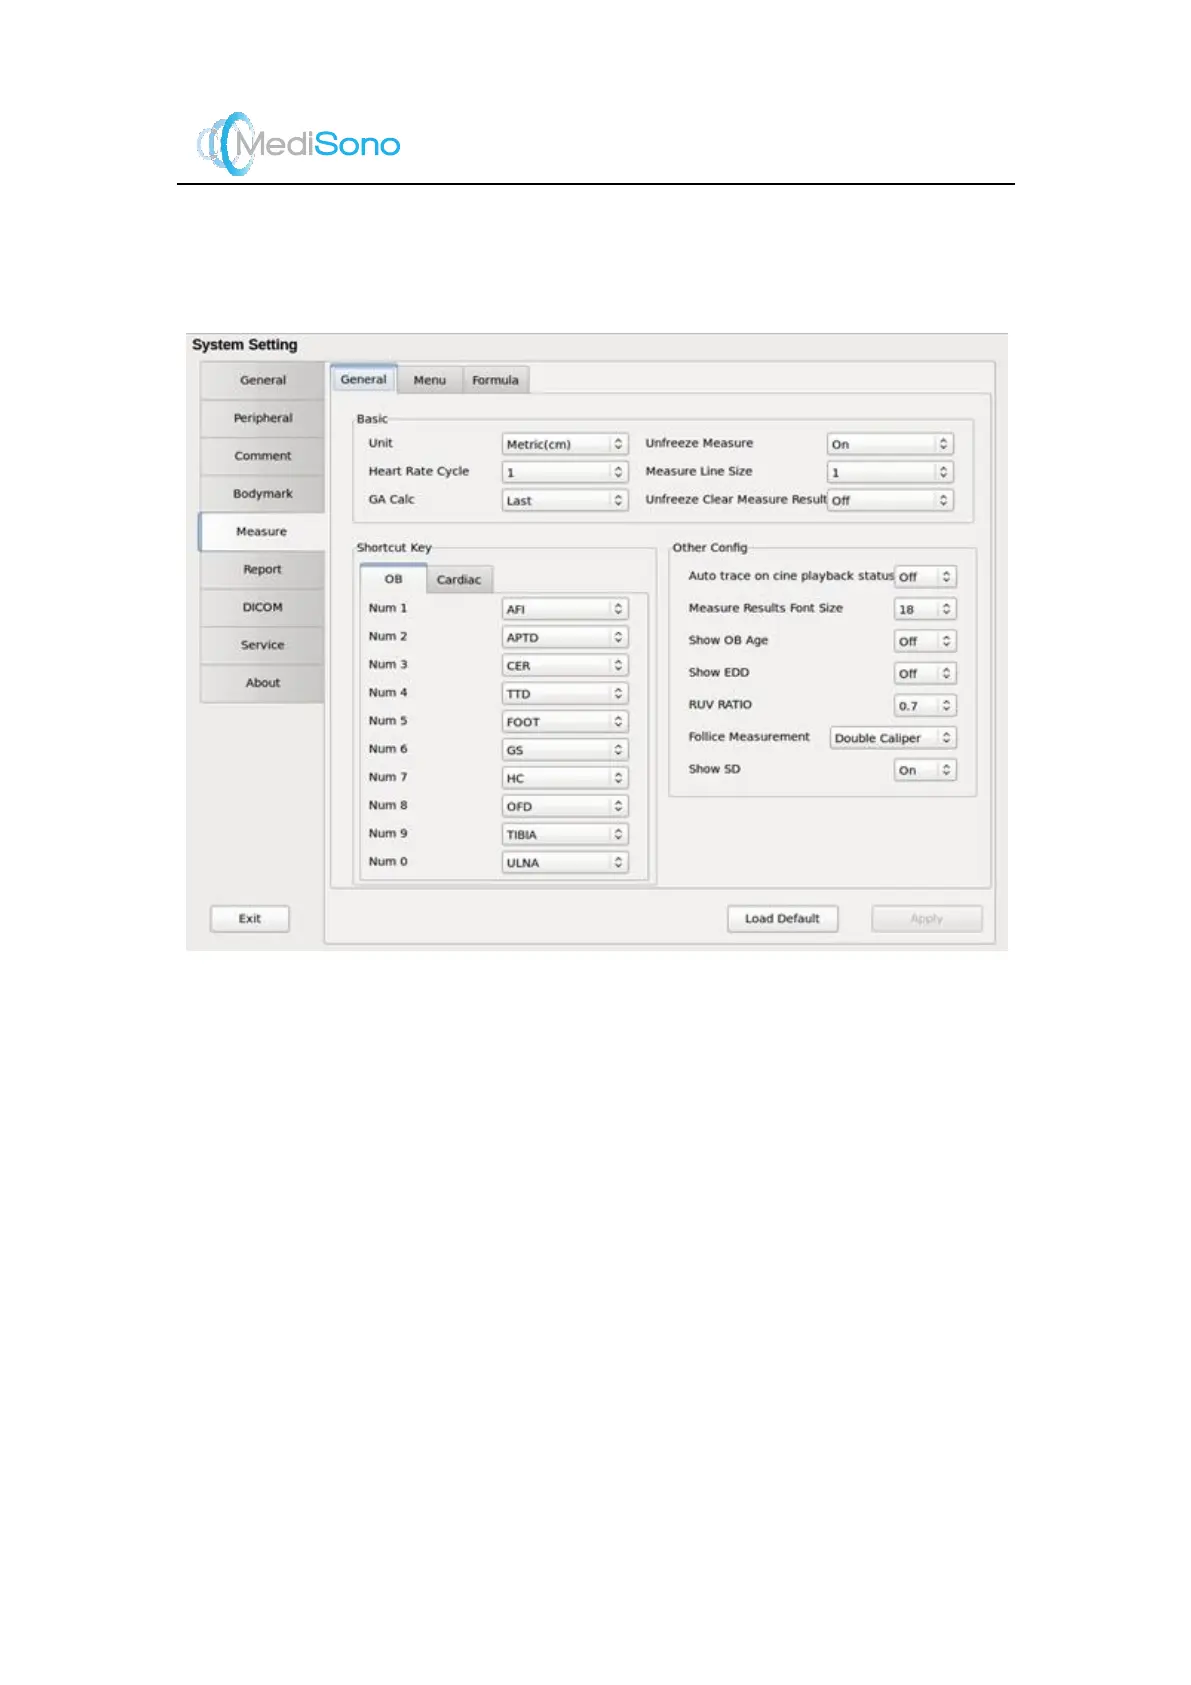Open the Num 0 shortcut dropdown (ULNA)
Screen dimensions: 1191x1685
coord(565,862)
